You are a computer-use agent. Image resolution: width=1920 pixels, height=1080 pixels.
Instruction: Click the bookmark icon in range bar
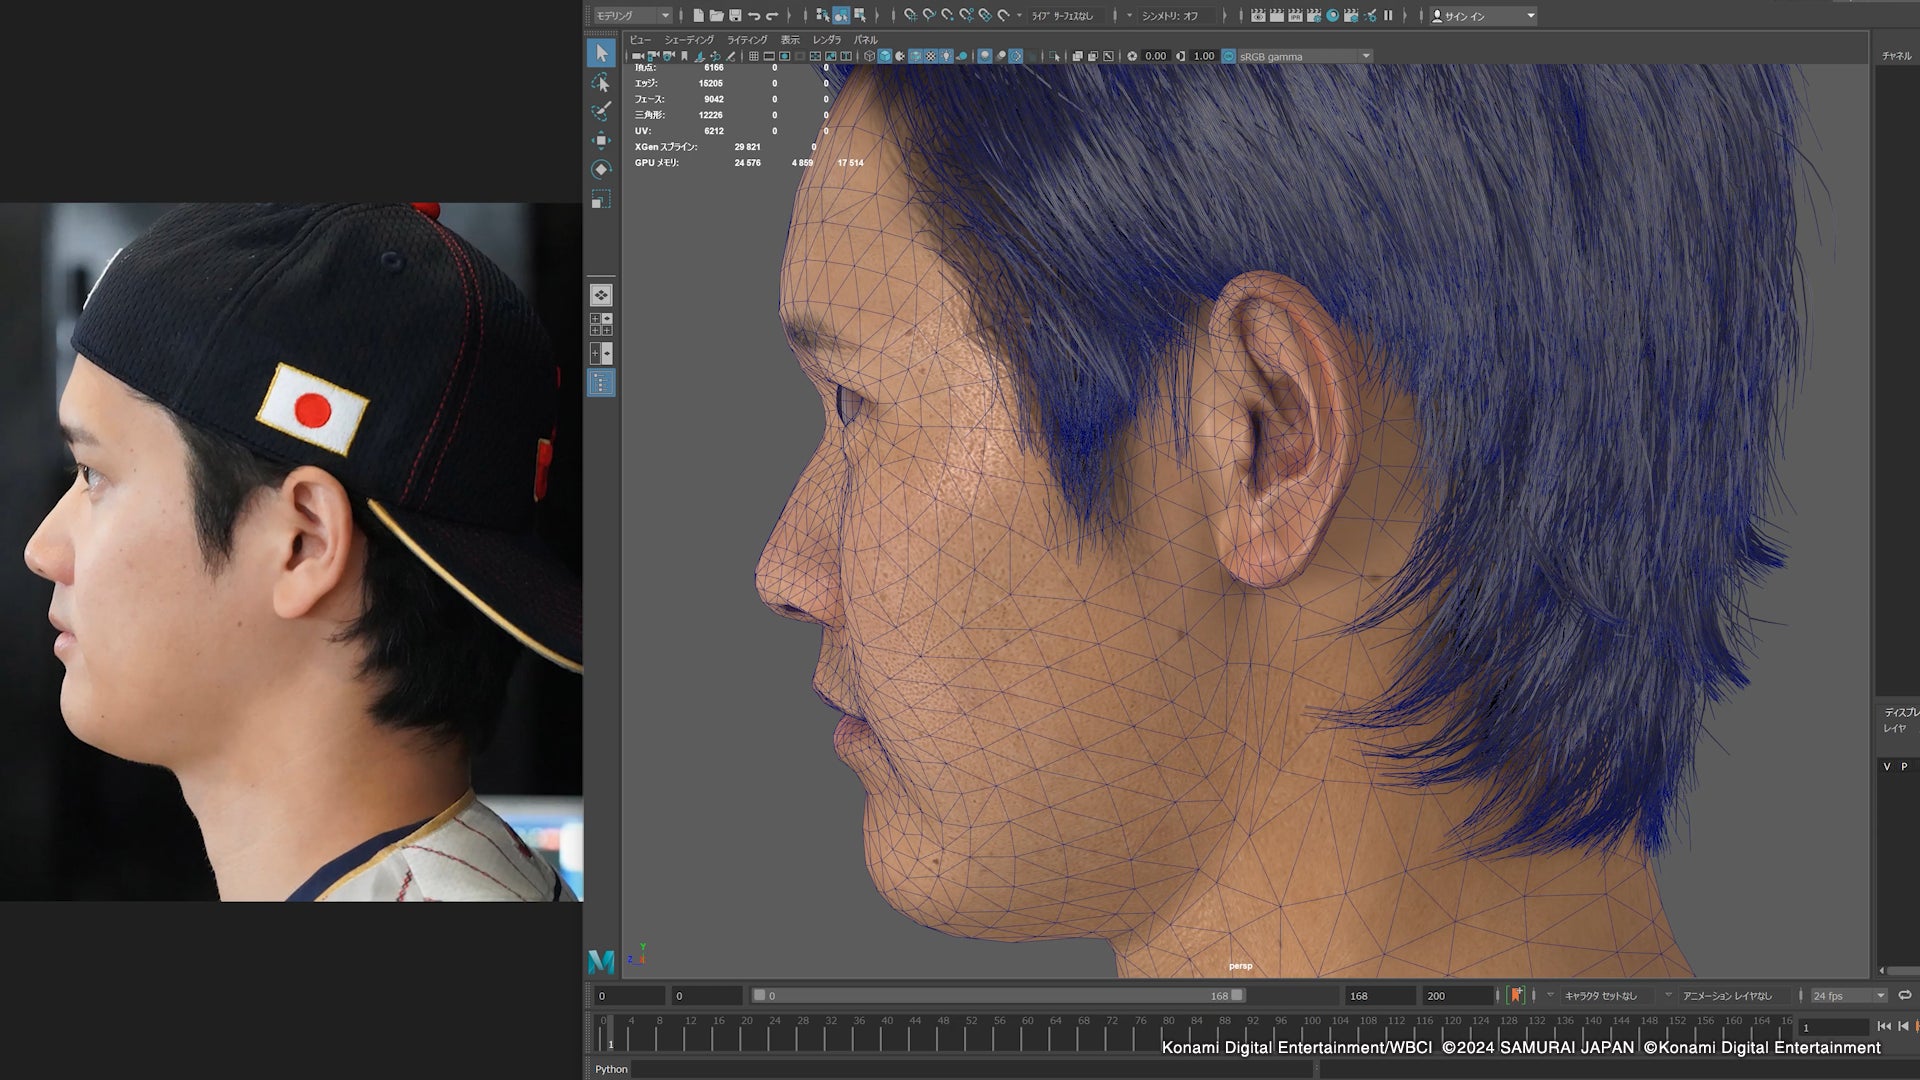[x=1516, y=995]
